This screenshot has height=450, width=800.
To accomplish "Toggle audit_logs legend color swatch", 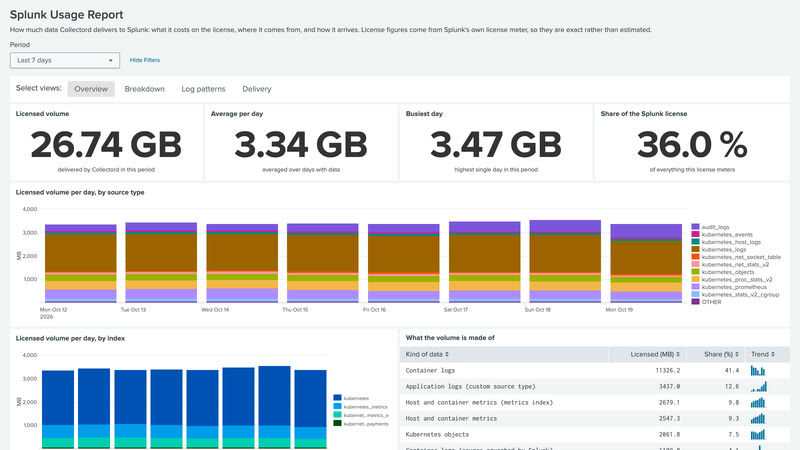I will [695, 227].
